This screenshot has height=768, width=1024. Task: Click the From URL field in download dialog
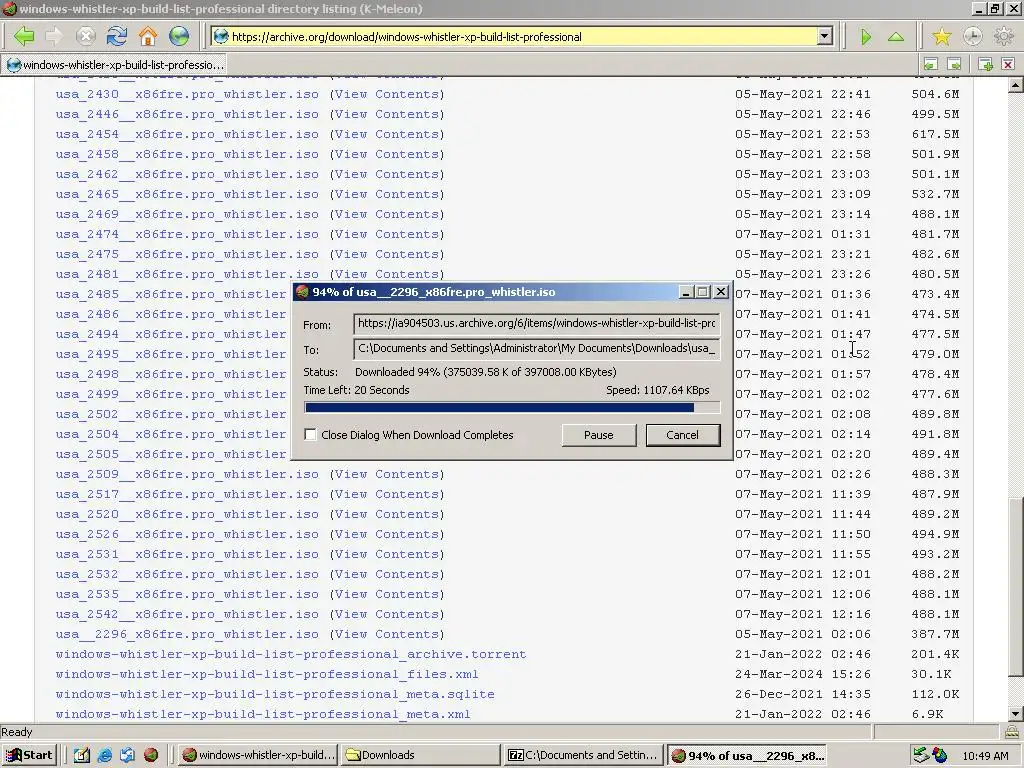pyautogui.click(x=536, y=323)
